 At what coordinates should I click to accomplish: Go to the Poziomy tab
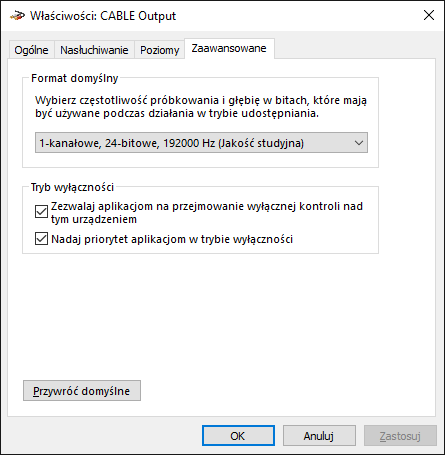[x=160, y=50]
